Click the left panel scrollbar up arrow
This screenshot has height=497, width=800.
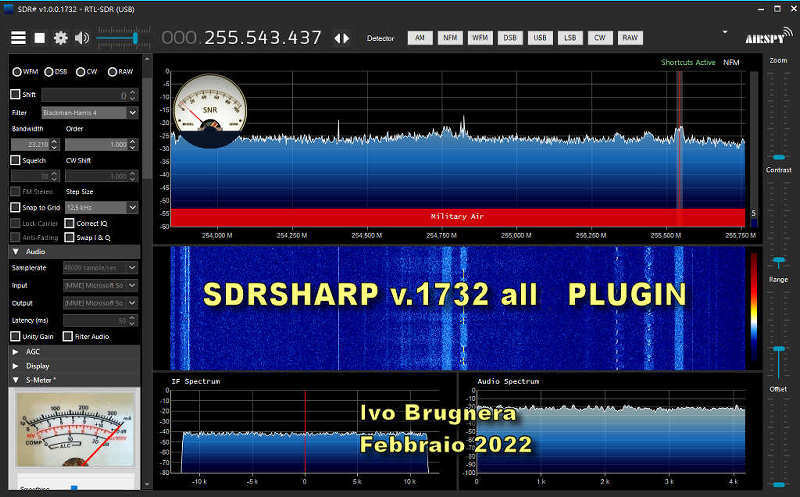(x=147, y=59)
